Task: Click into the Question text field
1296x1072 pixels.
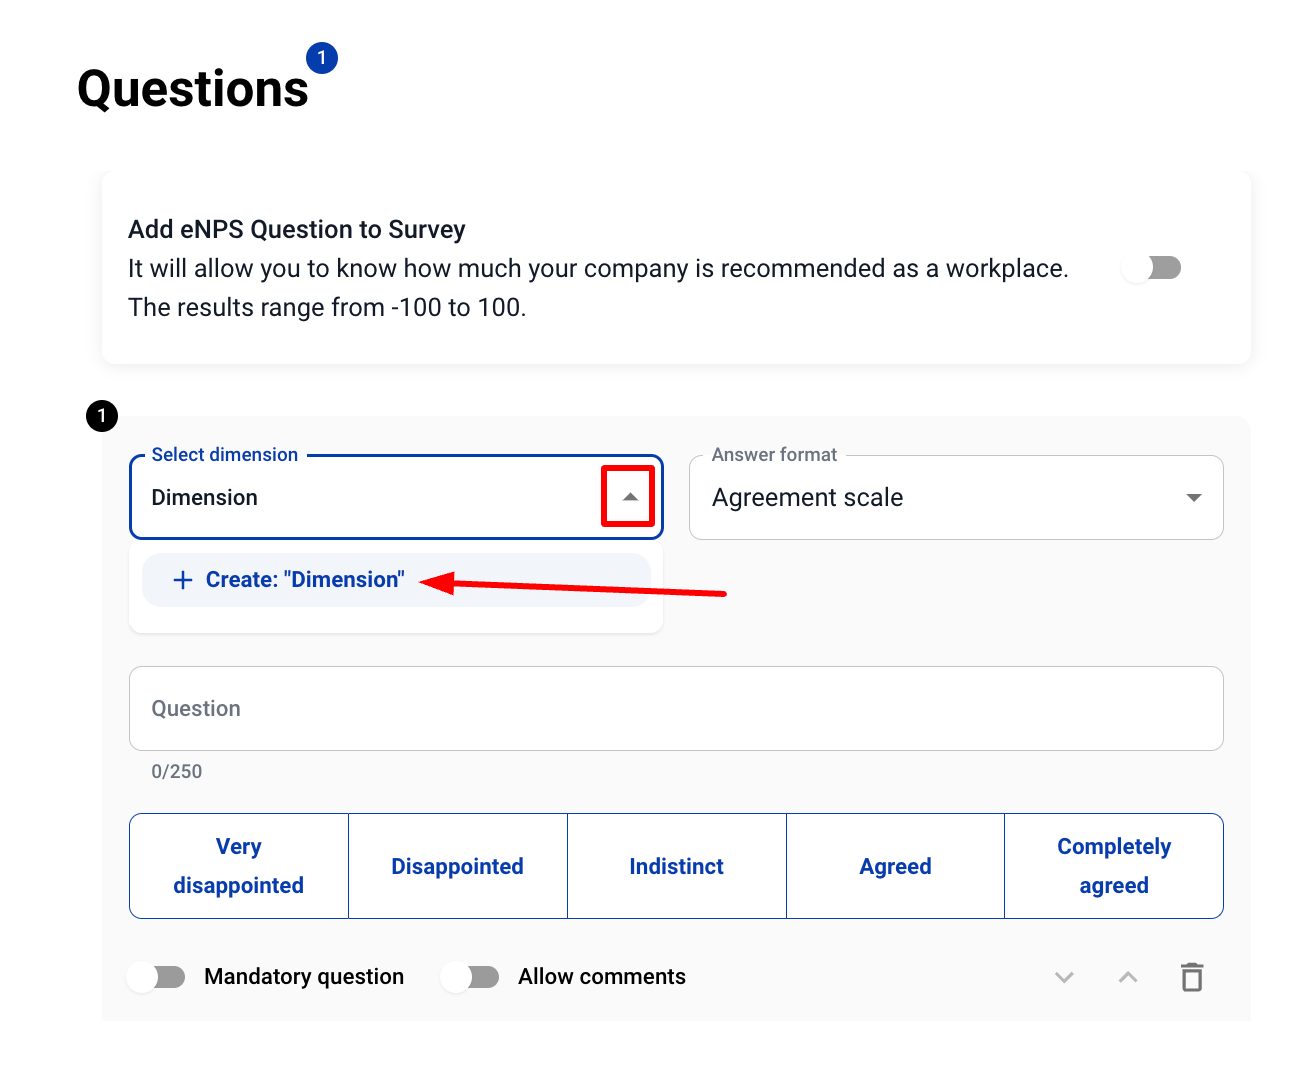Action: point(675,708)
